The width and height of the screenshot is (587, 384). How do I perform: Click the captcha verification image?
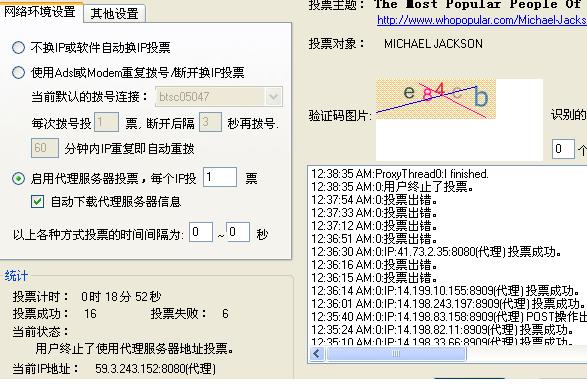pyautogui.click(x=436, y=99)
